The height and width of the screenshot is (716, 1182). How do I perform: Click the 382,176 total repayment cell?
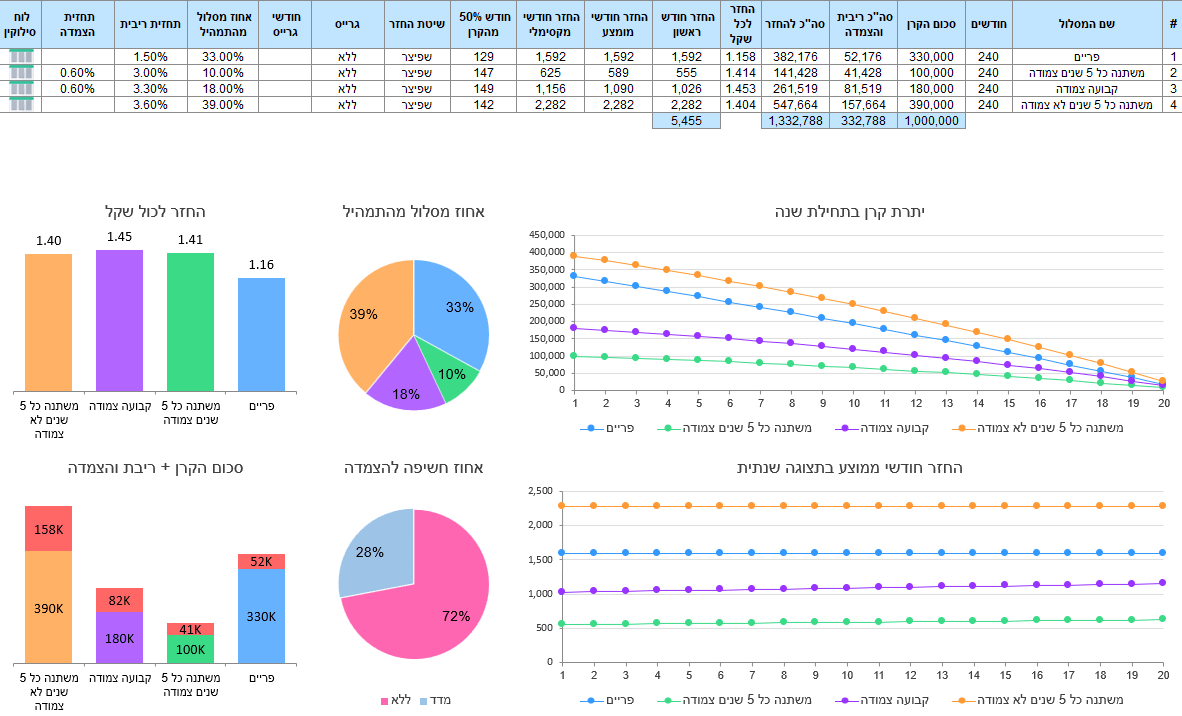pyautogui.click(x=795, y=57)
